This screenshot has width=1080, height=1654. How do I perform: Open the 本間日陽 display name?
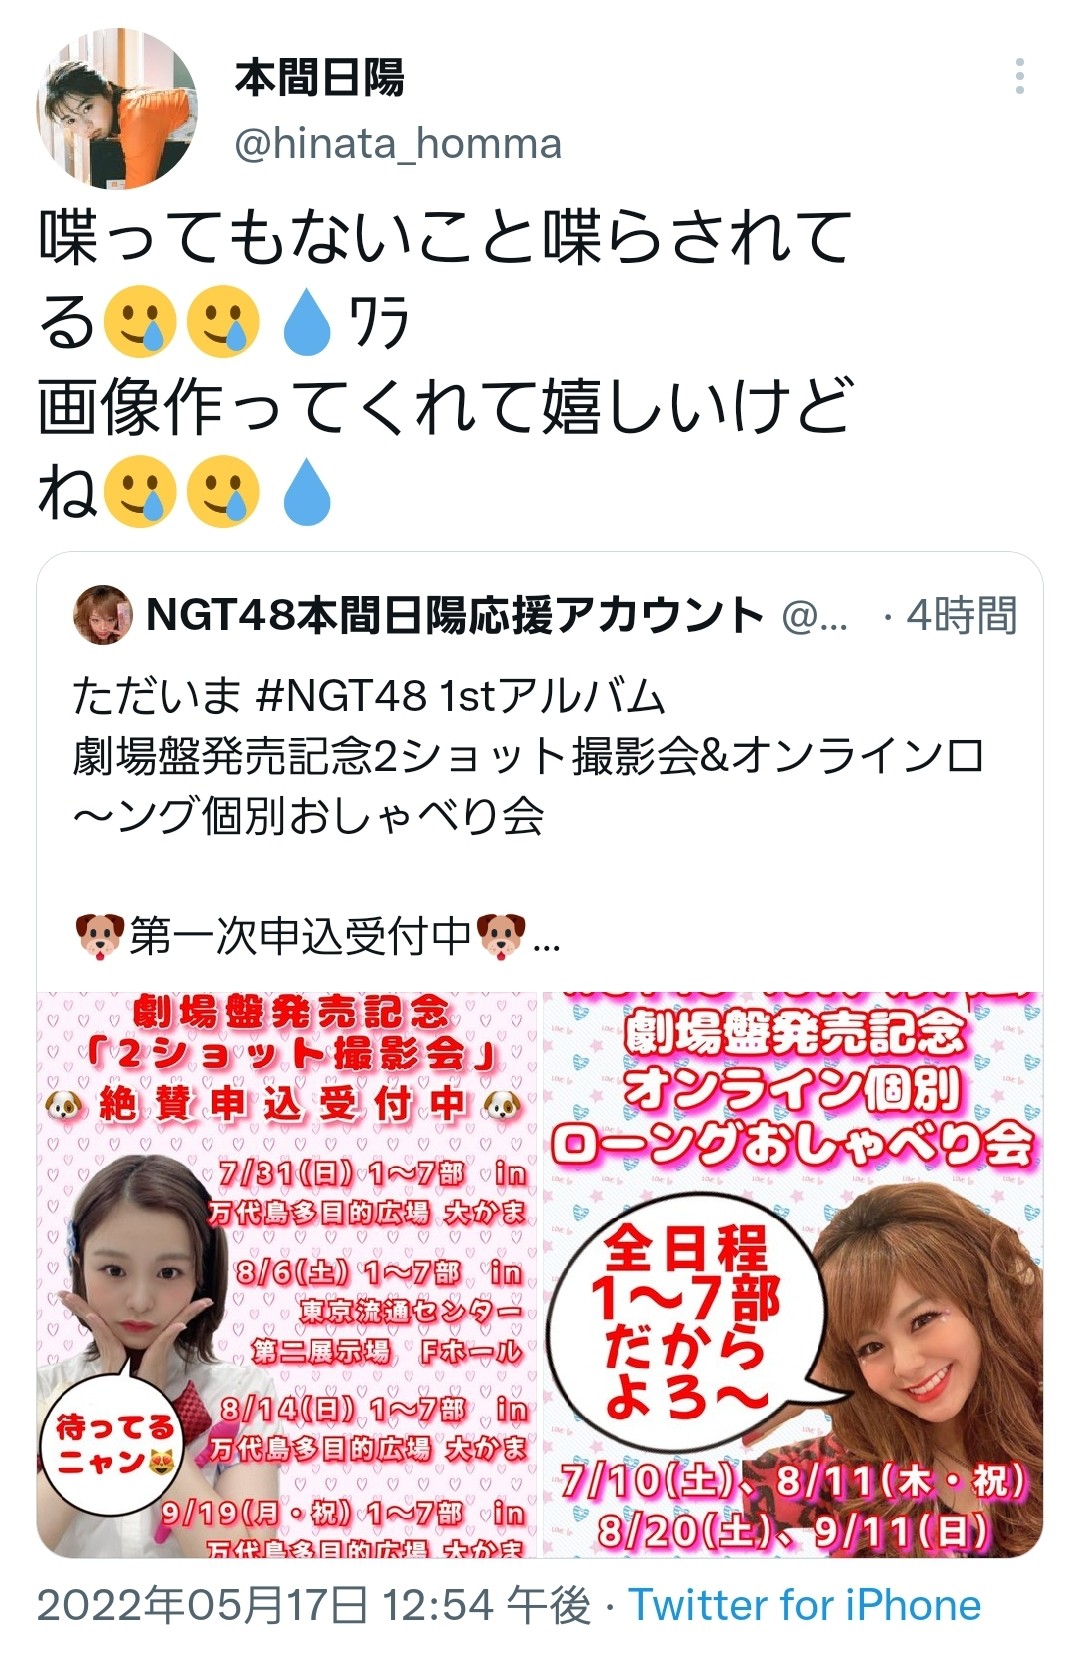click(x=320, y=77)
